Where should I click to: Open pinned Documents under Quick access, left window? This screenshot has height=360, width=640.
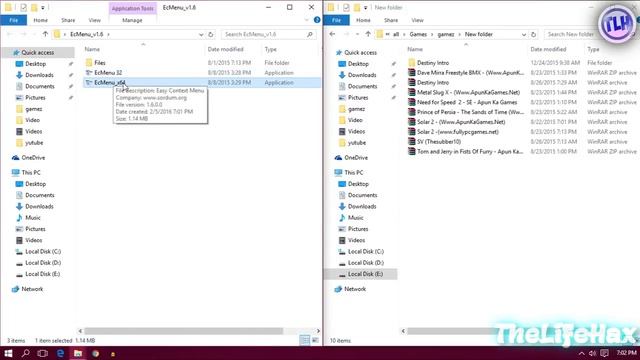[40, 87]
